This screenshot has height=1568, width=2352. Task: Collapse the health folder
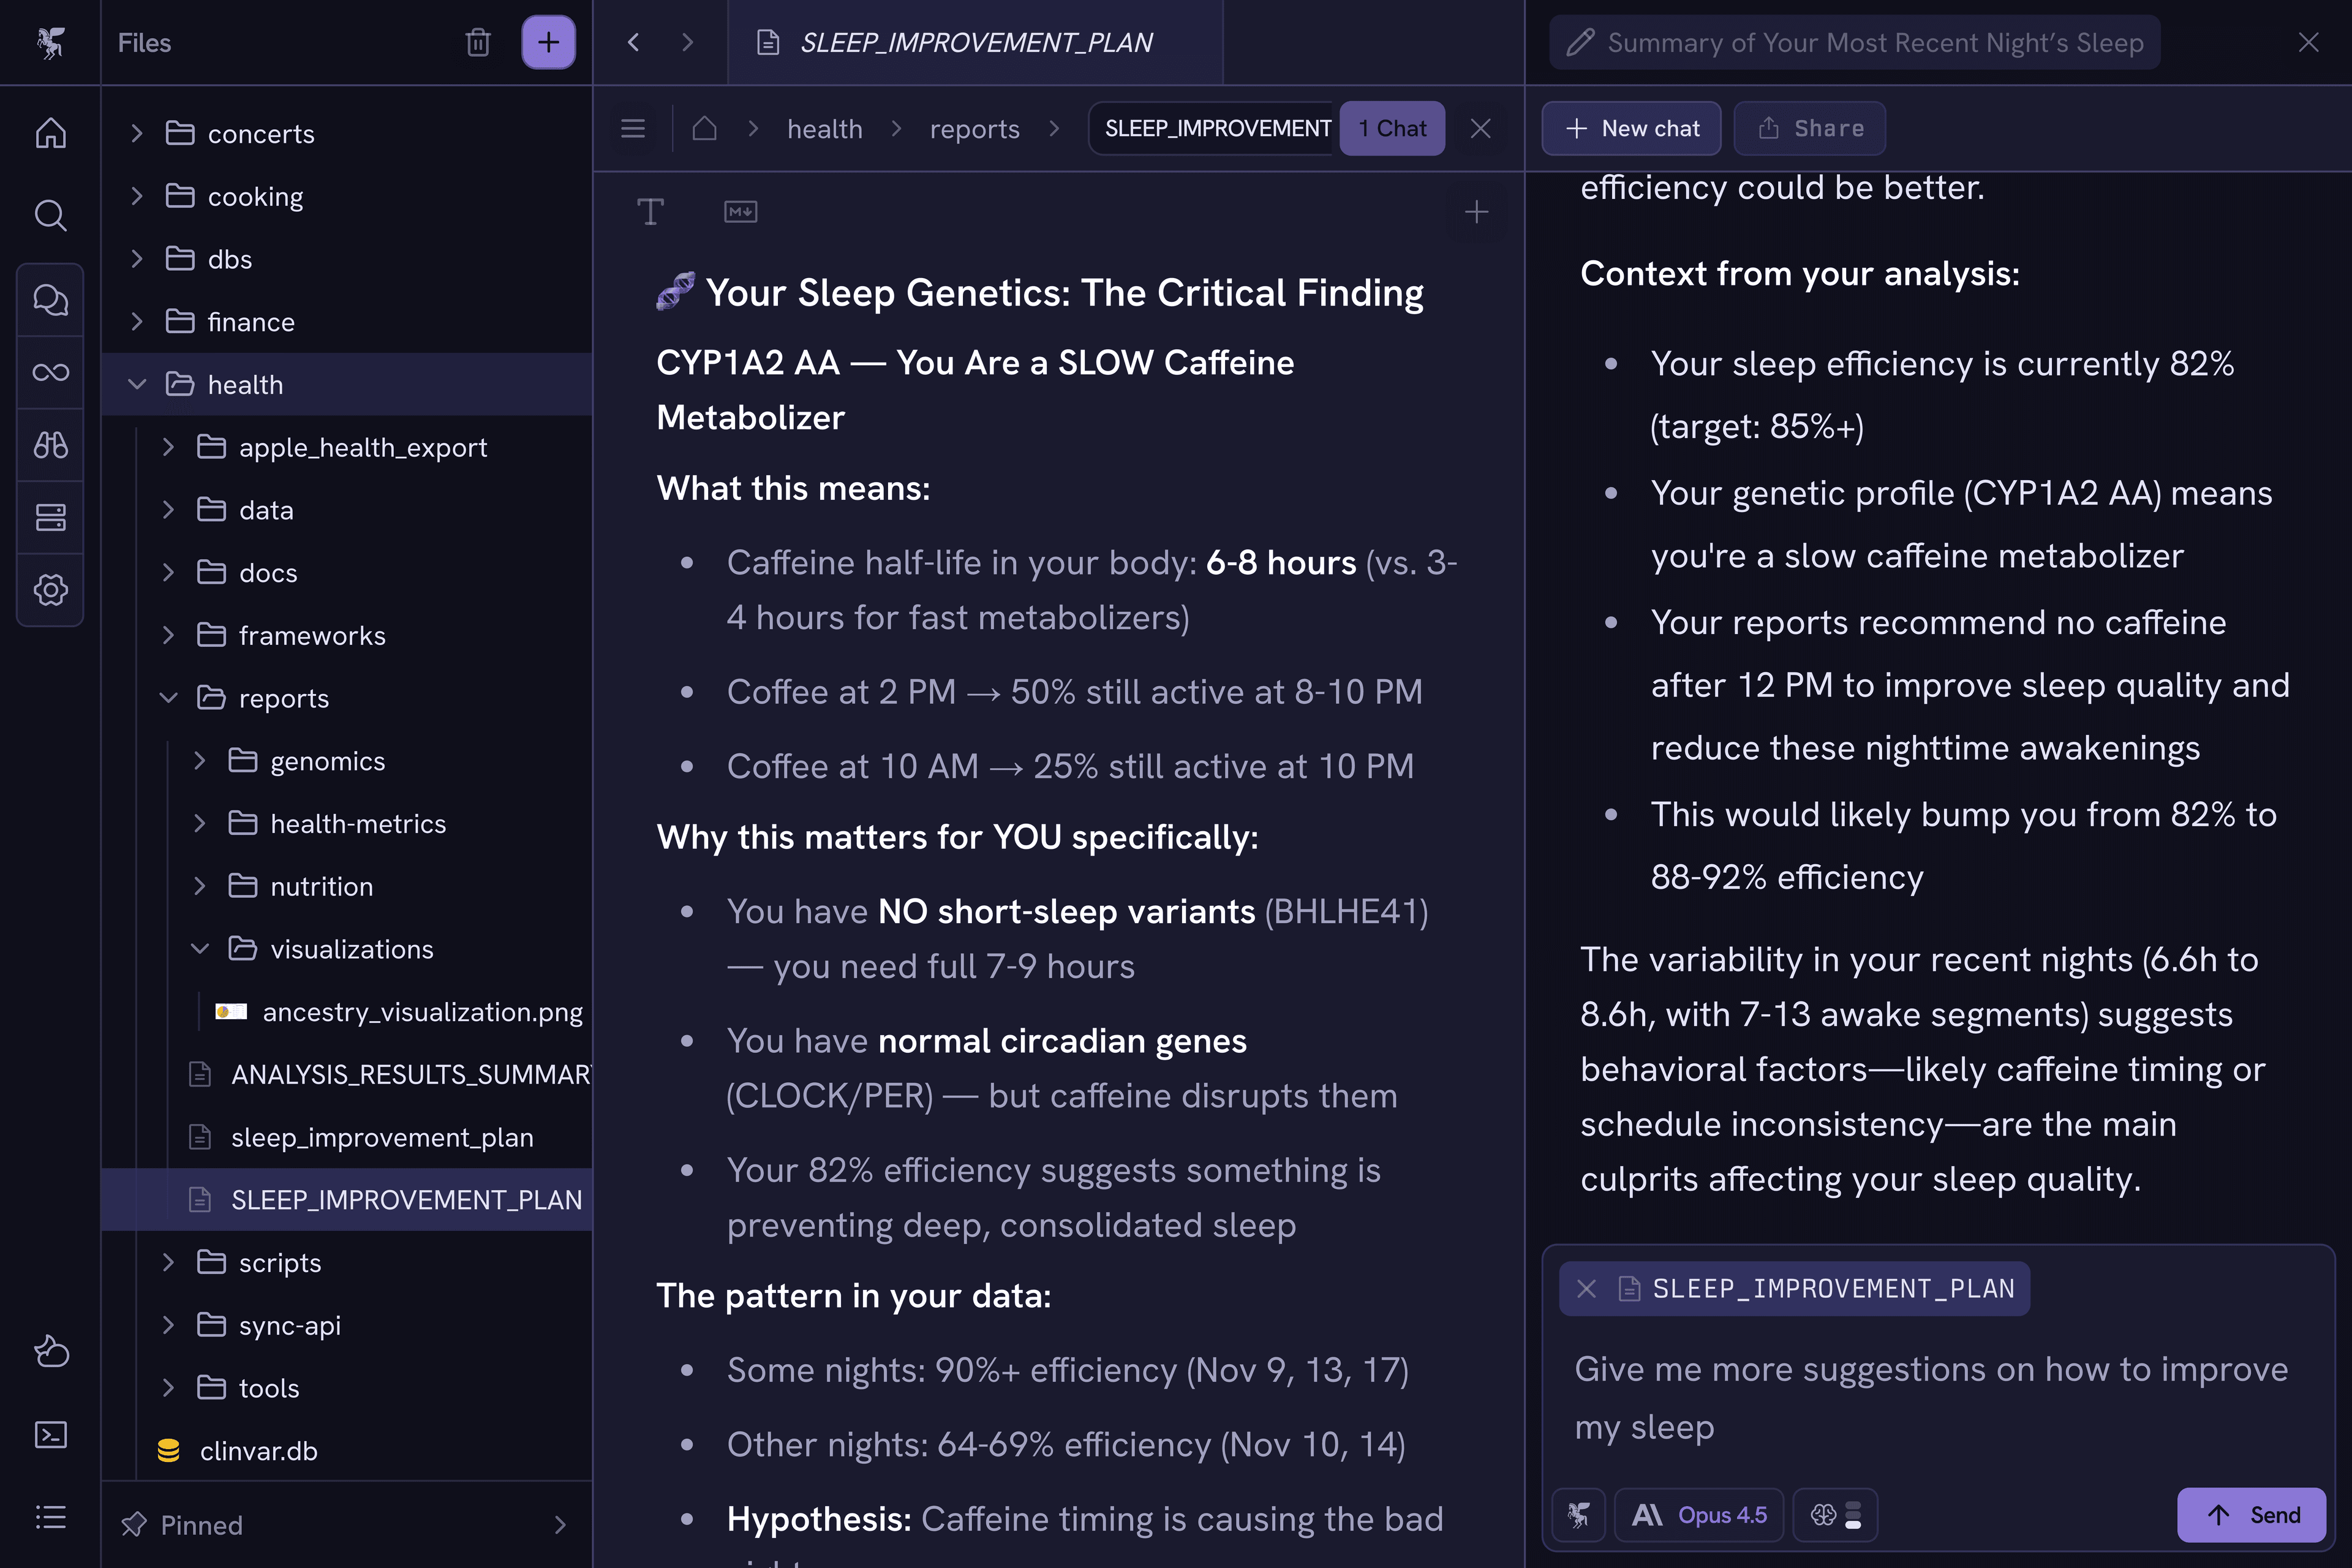tap(137, 384)
